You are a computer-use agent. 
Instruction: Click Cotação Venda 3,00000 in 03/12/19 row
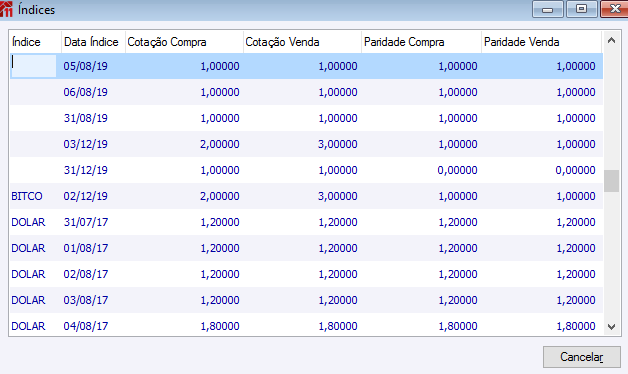coord(338,144)
